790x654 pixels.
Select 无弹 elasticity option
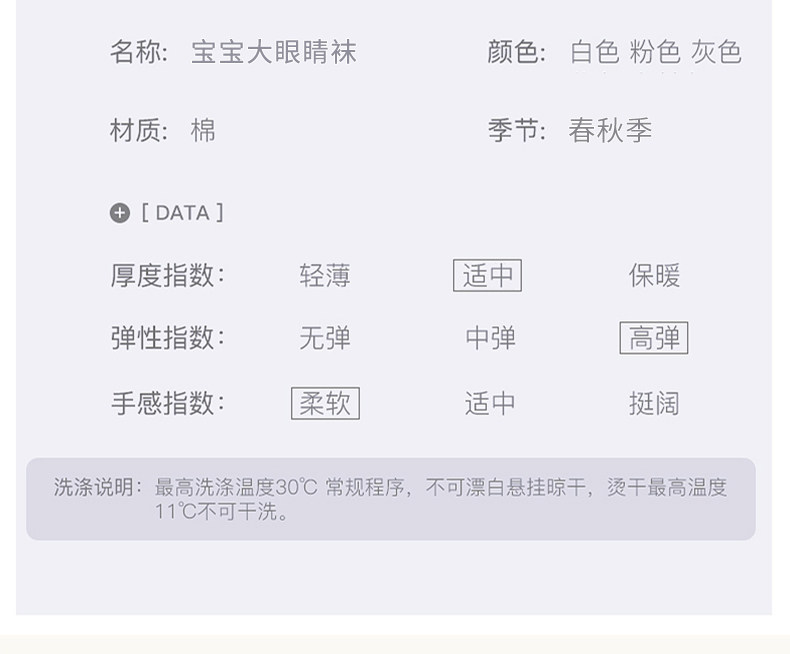(325, 339)
